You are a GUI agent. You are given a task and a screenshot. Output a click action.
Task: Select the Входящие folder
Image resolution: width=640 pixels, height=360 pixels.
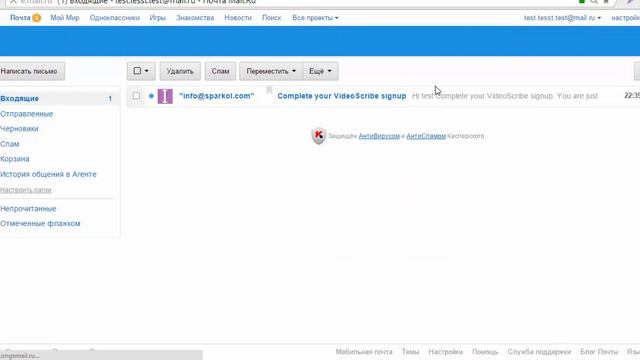pyautogui.click(x=60, y=98)
